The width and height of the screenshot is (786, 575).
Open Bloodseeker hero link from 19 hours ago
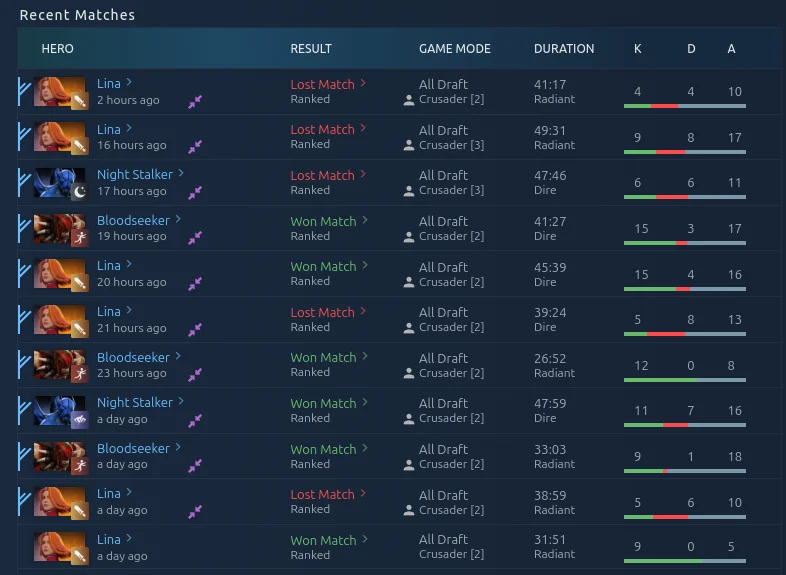tap(133, 220)
